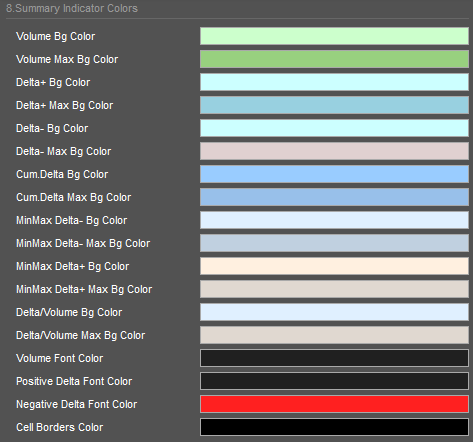Select the black Cell Borders Color swatch
Viewport: 473px width, 442px height.
tap(334, 427)
